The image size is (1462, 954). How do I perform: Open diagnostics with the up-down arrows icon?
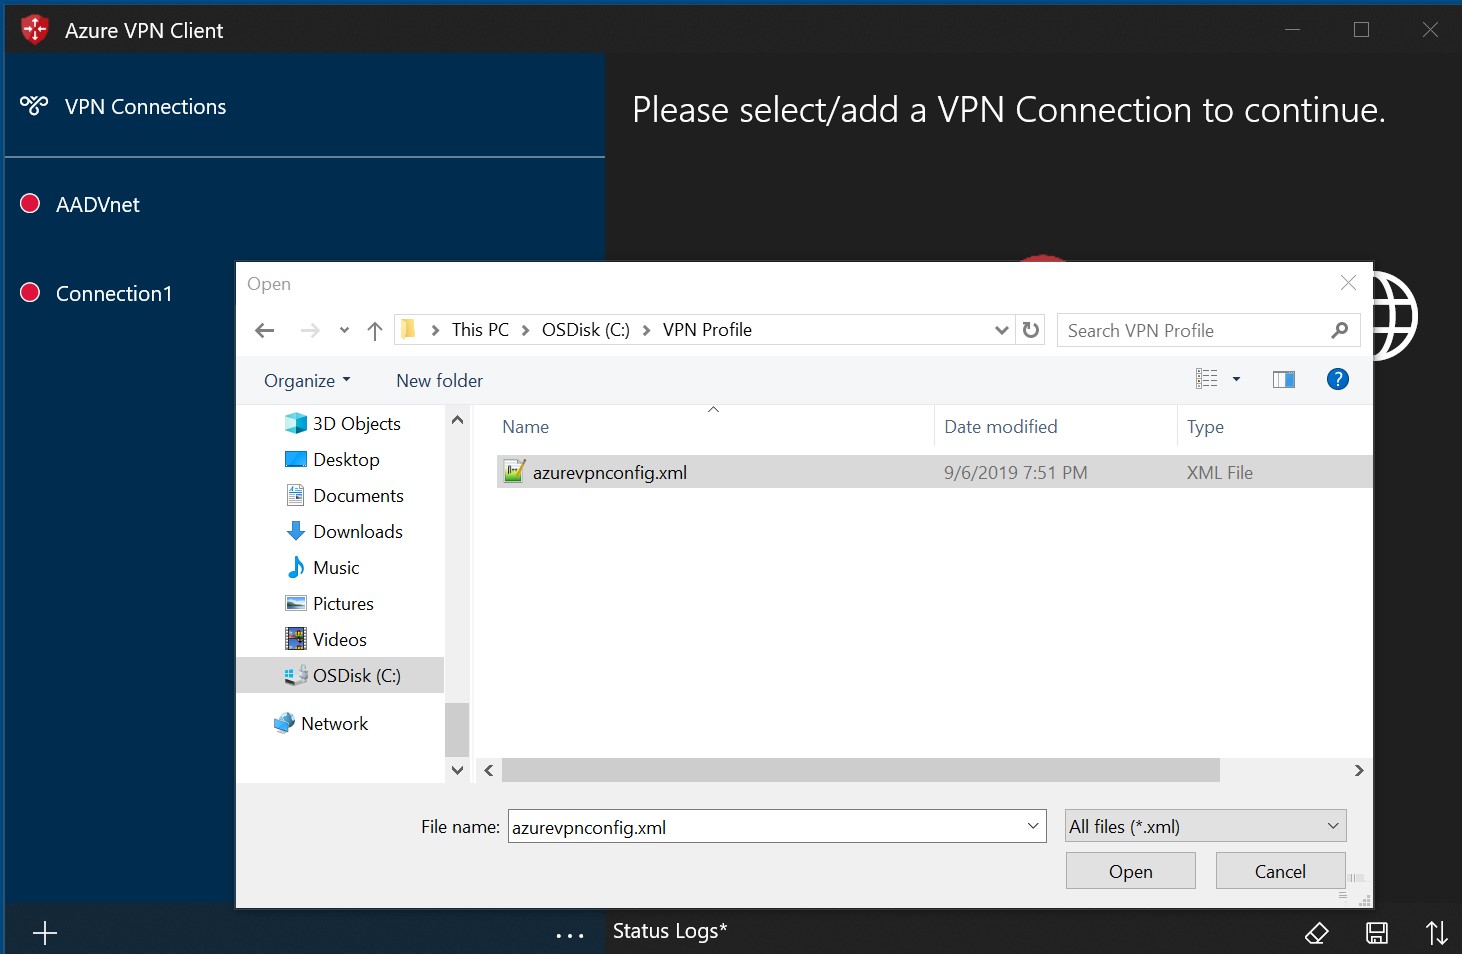point(1437,932)
